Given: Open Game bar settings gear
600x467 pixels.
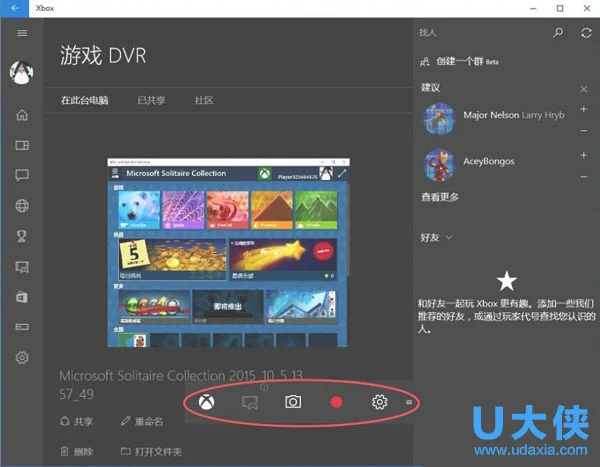Looking at the screenshot, I should coord(380,402).
